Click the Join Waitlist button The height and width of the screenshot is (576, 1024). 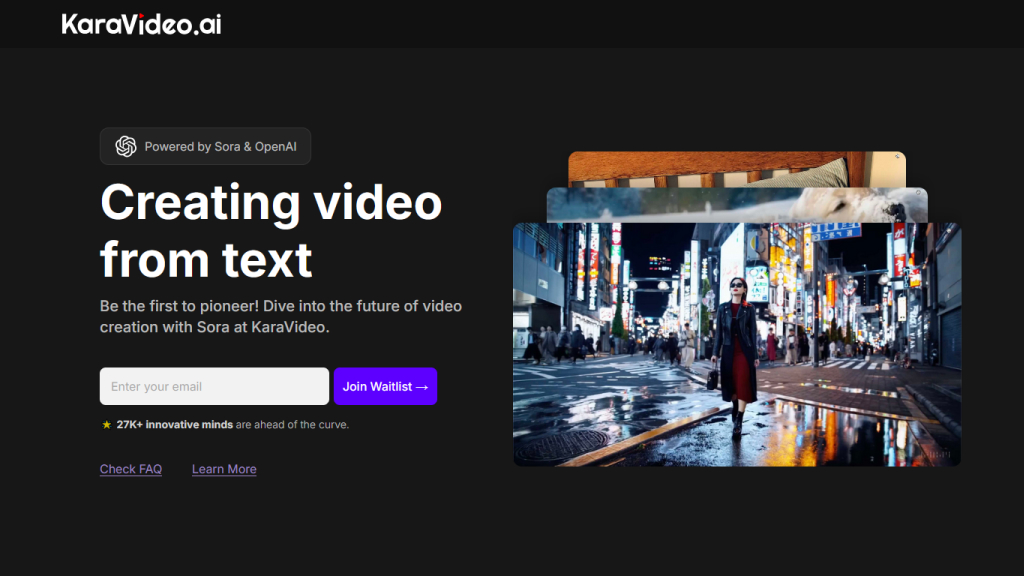coord(385,386)
